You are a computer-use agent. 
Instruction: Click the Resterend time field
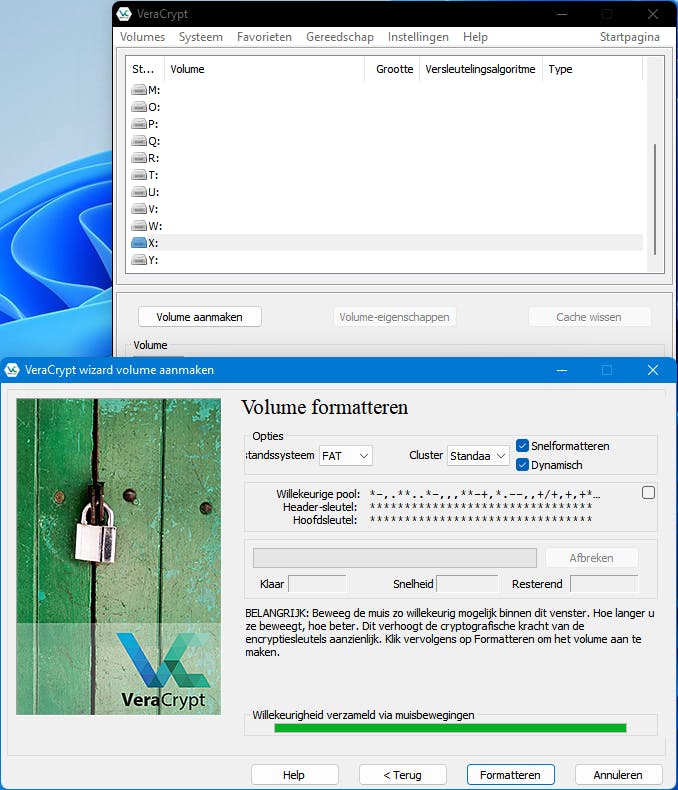[x=604, y=584]
